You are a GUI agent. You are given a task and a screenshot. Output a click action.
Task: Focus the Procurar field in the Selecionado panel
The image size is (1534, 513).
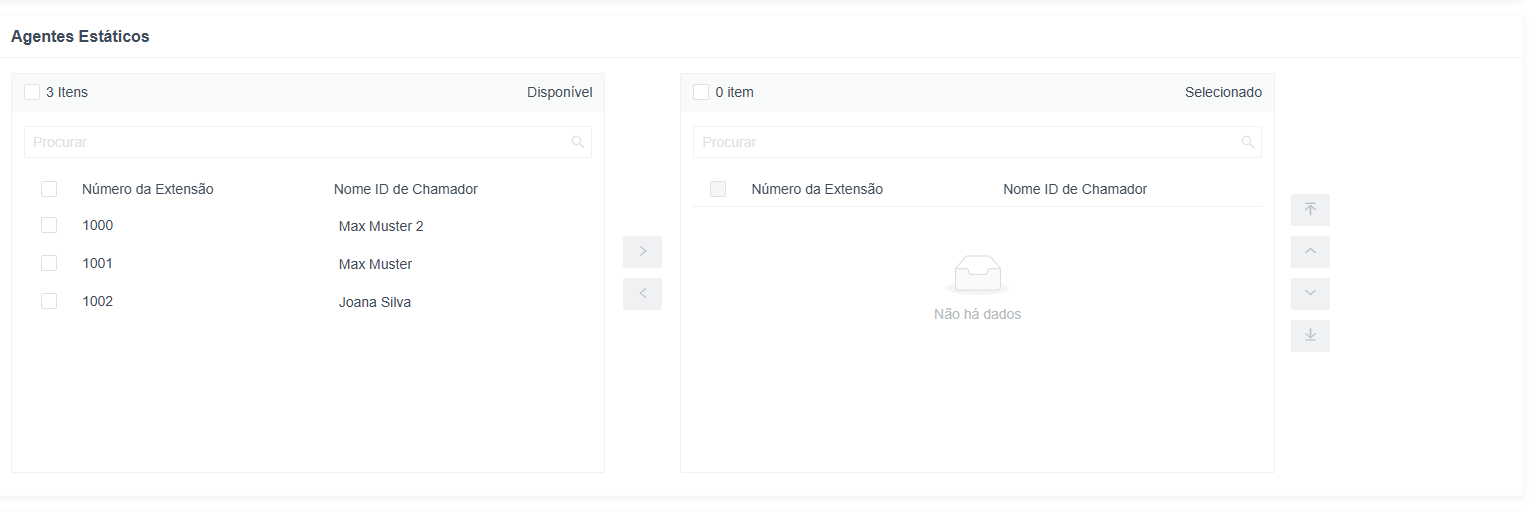click(977, 142)
